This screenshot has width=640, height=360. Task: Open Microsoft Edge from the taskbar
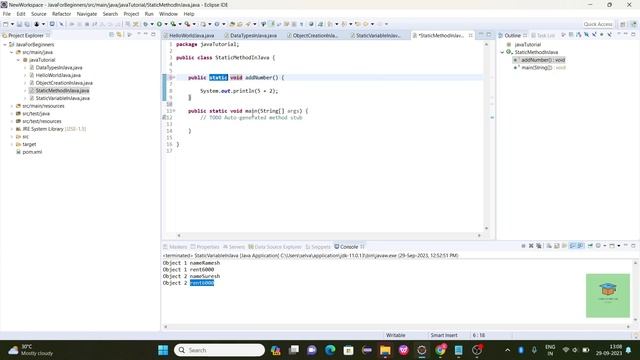click(330, 350)
